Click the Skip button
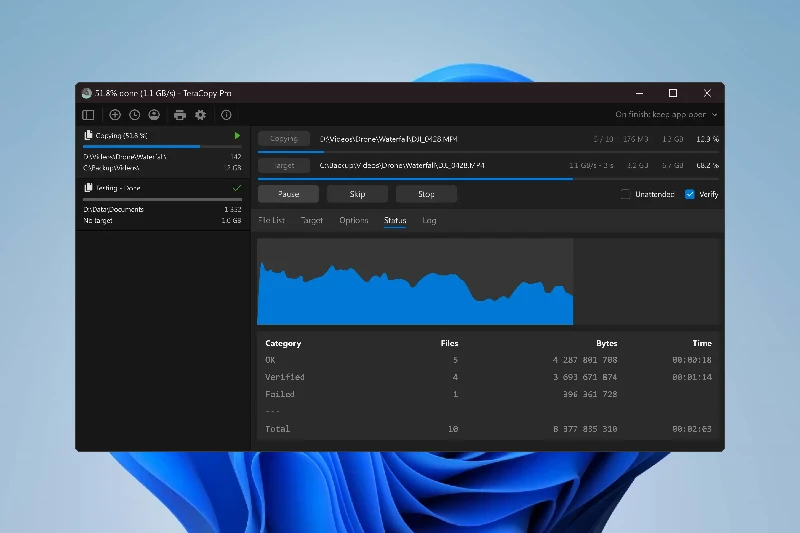Screen dimensions: 800x533 [357, 194]
